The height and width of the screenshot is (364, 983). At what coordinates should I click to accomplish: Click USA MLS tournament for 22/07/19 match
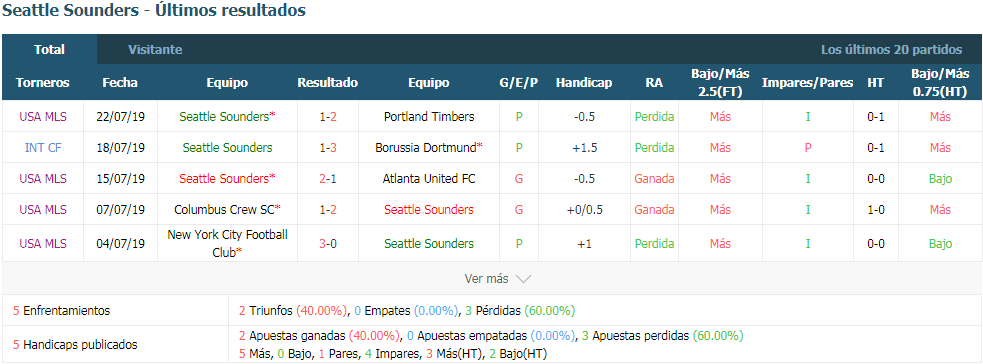tap(43, 117)
